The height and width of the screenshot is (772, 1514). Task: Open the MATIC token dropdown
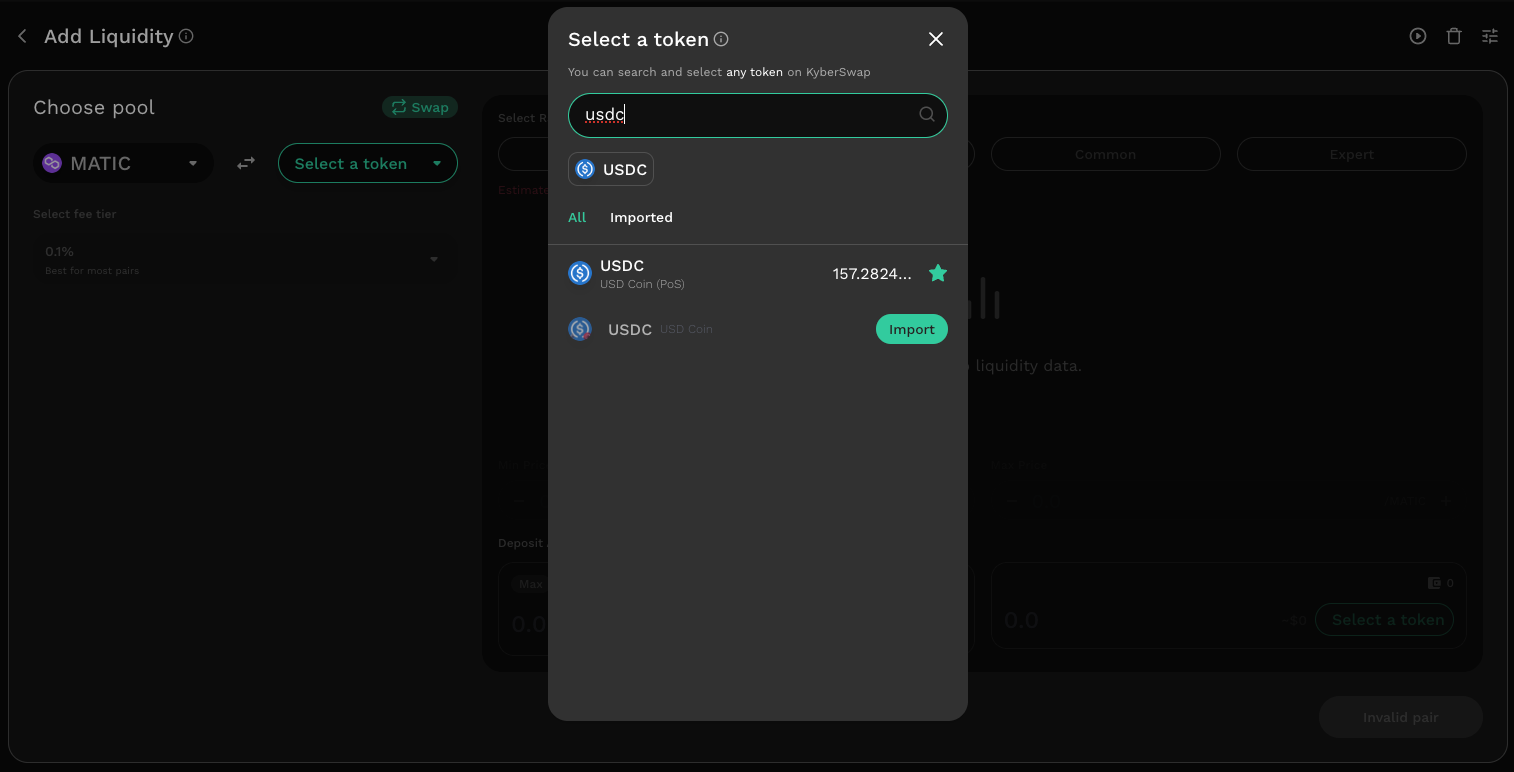[123, 163]
